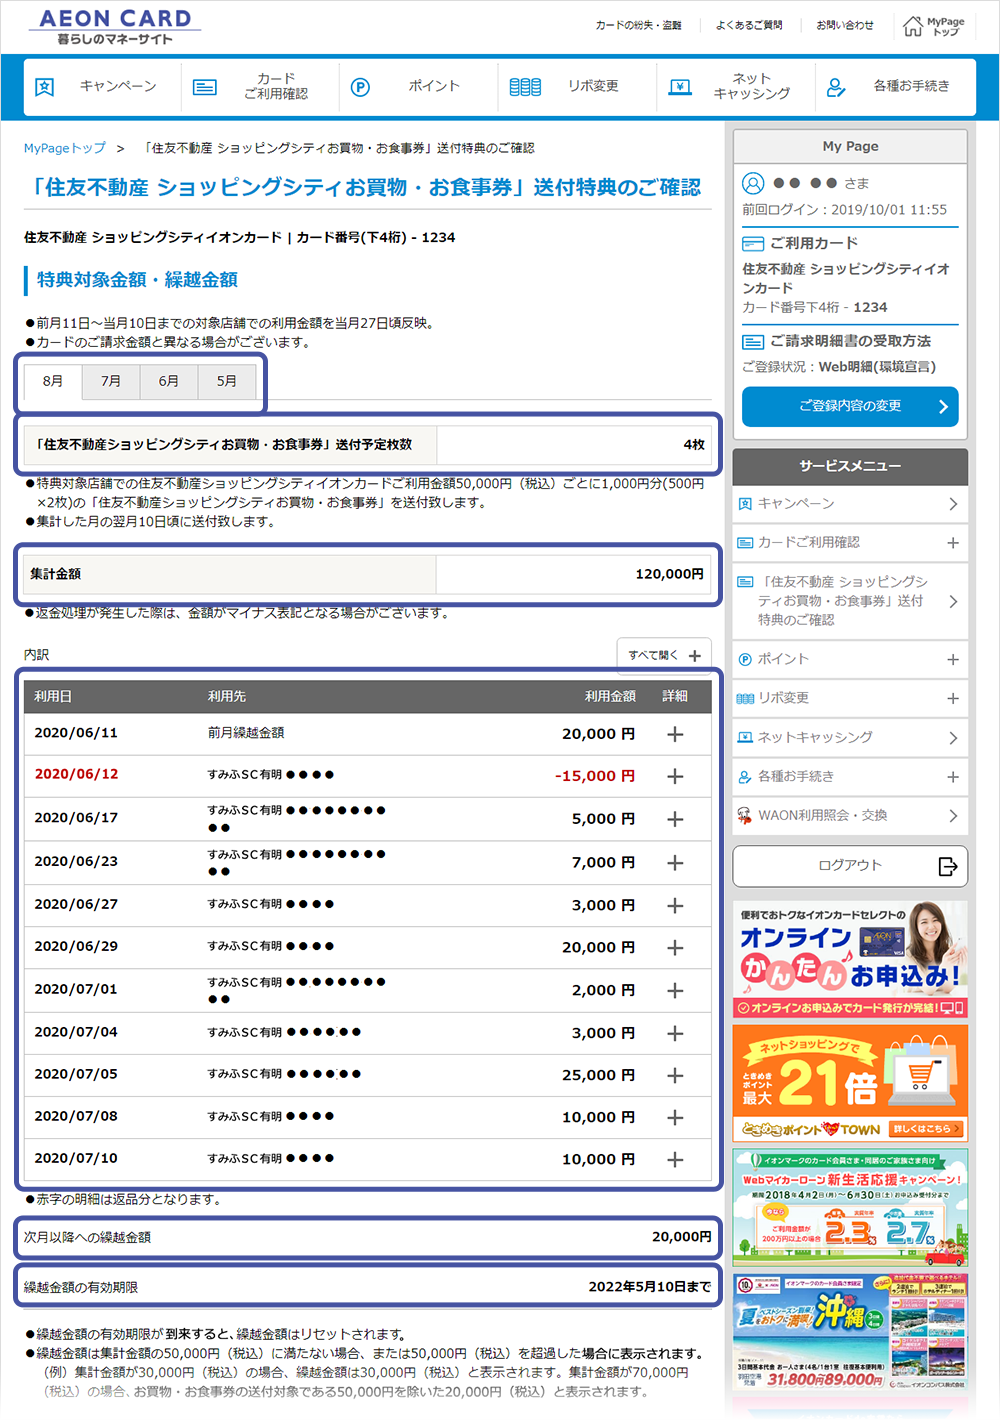The height and width of the screenshot is (1421, 1000).
Task: Expand カードご利用確認 in service menu
Action: point(953,543)
